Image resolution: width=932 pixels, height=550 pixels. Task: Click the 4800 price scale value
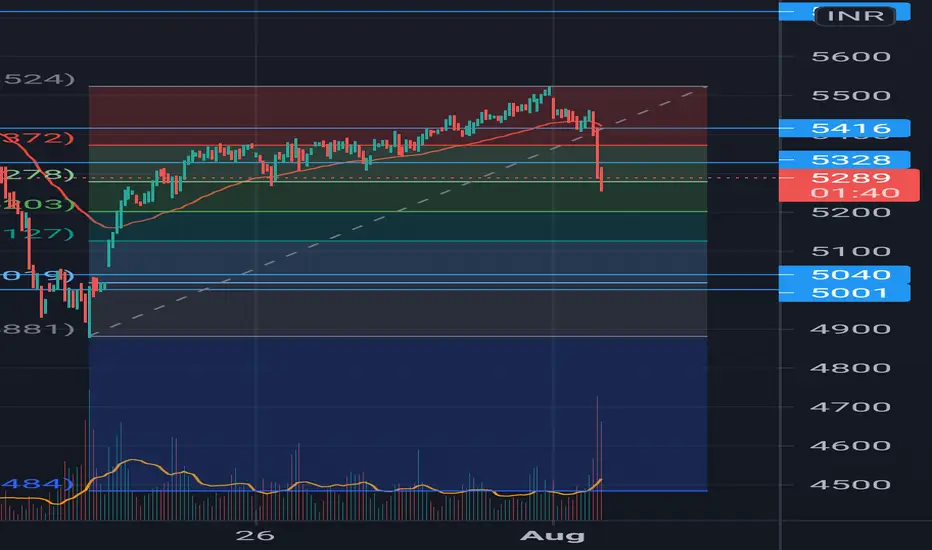(851, 367)
